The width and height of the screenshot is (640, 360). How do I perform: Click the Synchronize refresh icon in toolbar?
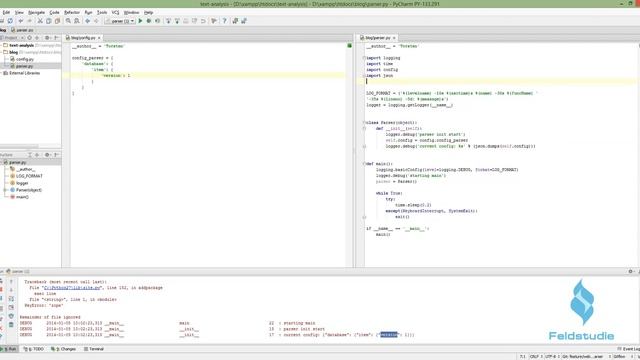coord(10,21)
